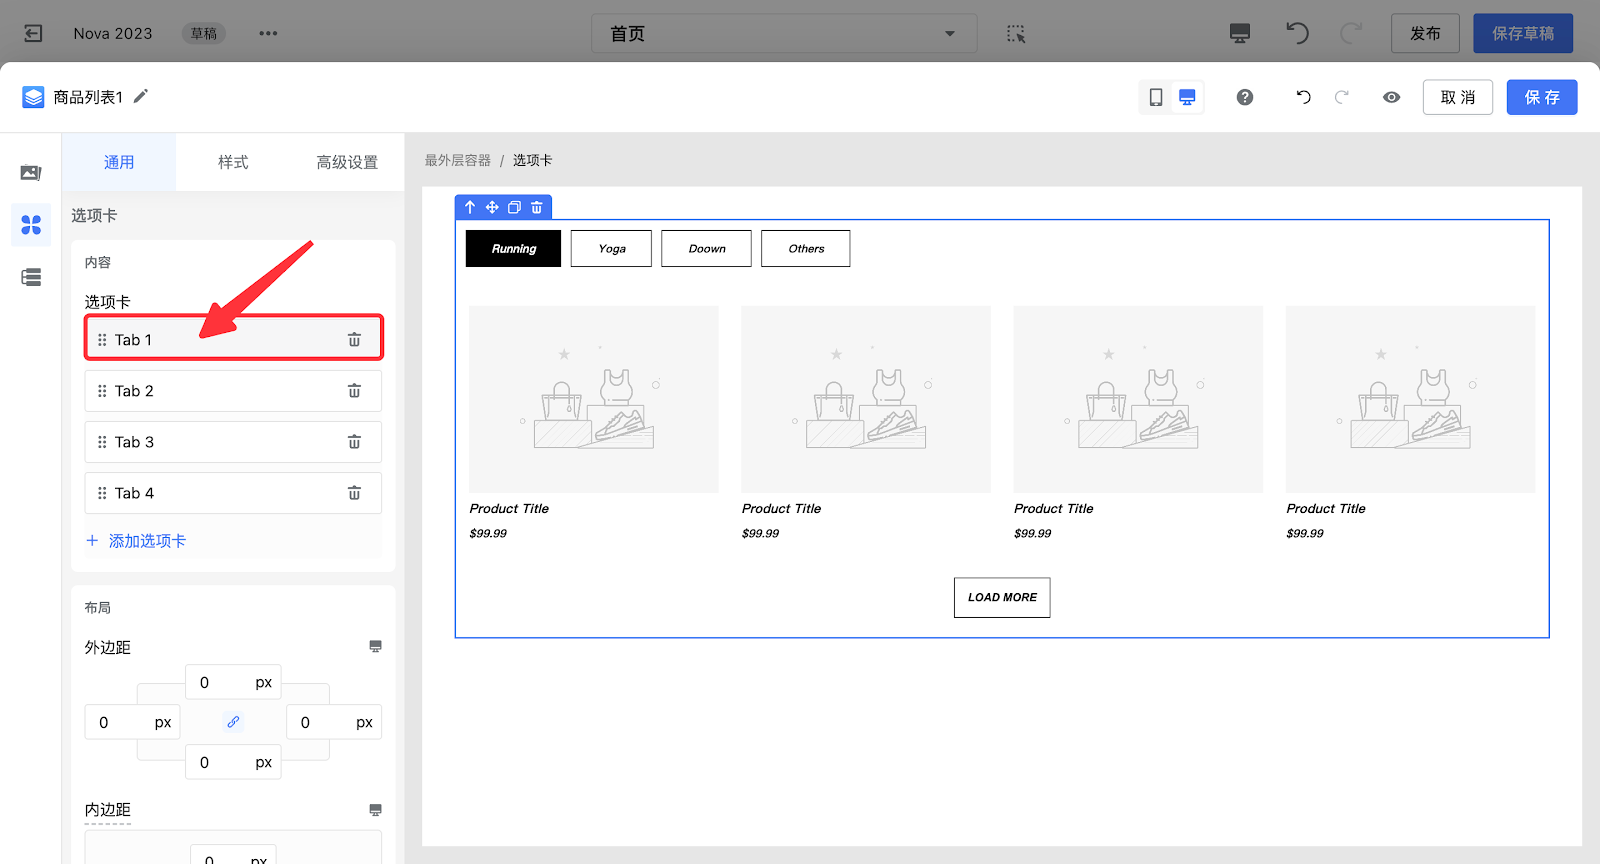Image resolution: width=1600 pixels, height=864 pixels.
Task: Toggle preview with the eye icon
Action: (x=1391, y=97)
